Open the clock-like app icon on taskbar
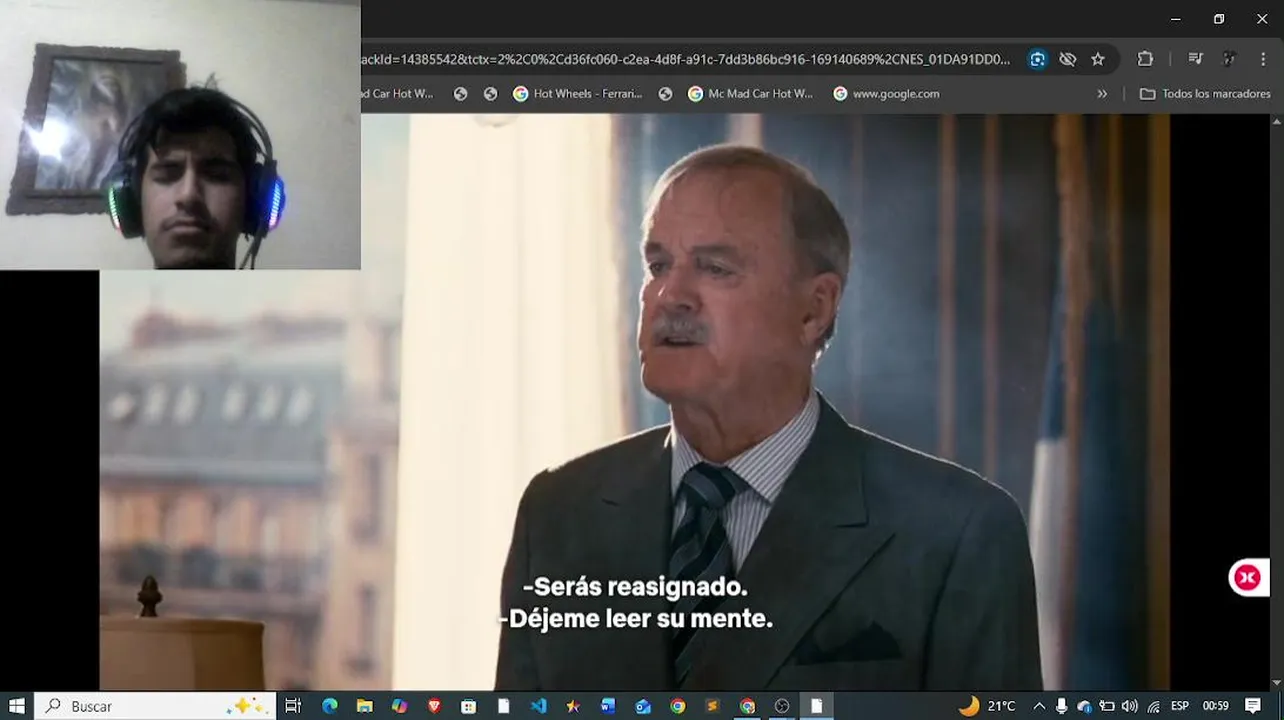Image resolution: width=1284 pixels, height=720 pixels. click(x=782, y=706)
